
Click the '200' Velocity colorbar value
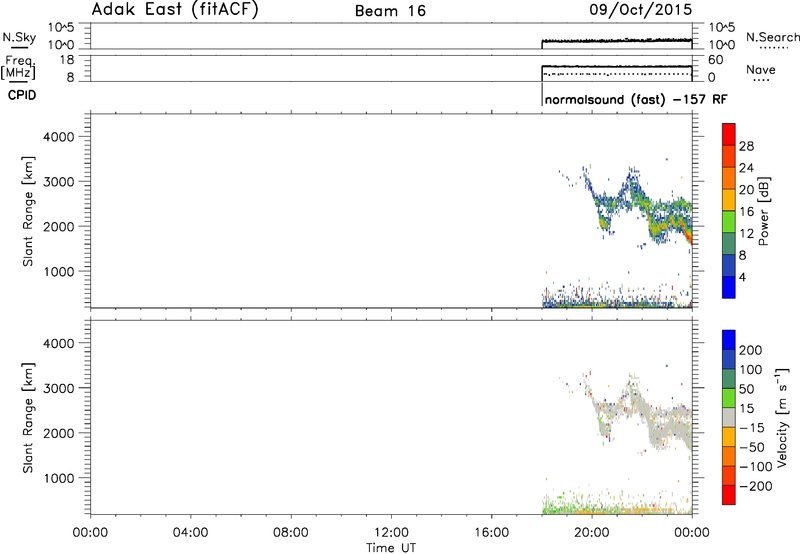pos(751,350)
